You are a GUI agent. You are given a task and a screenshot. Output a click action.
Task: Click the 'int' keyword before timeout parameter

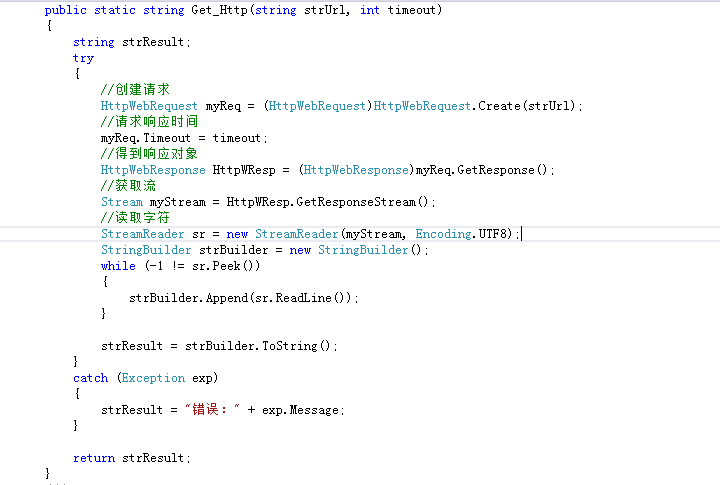click(x=370, y=10)
